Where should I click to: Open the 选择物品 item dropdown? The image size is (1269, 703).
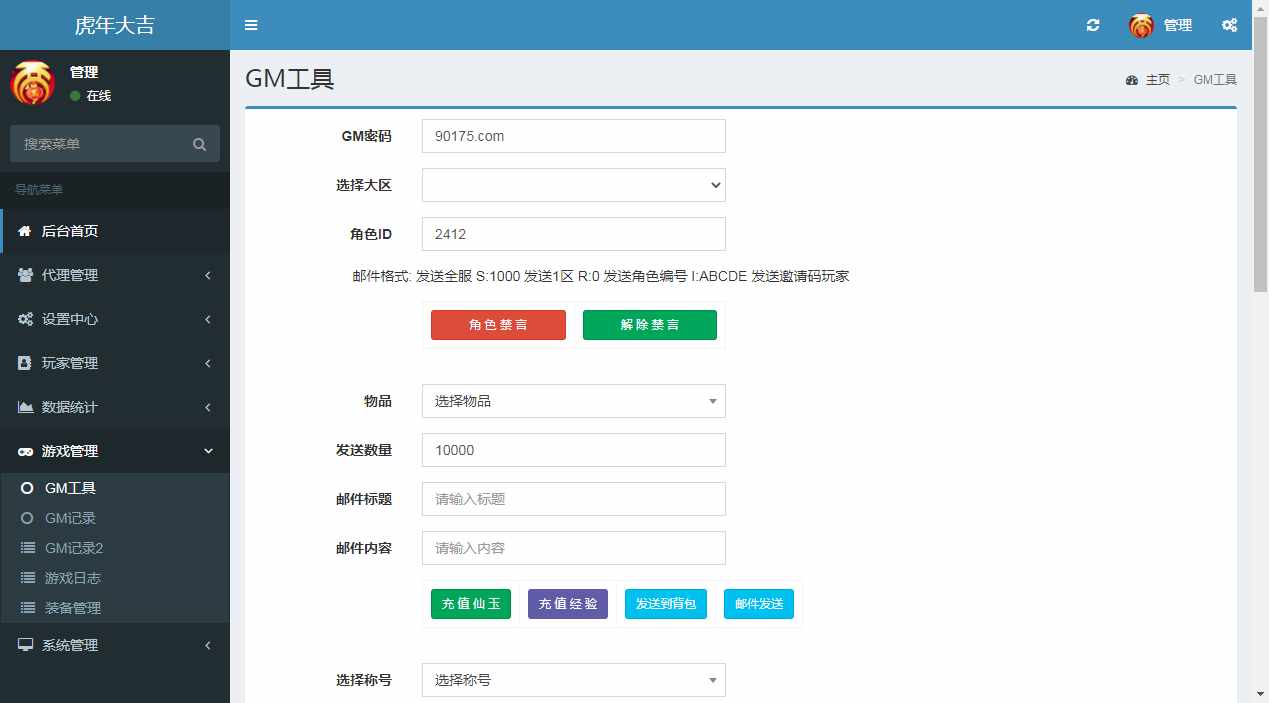click(573, 401)
